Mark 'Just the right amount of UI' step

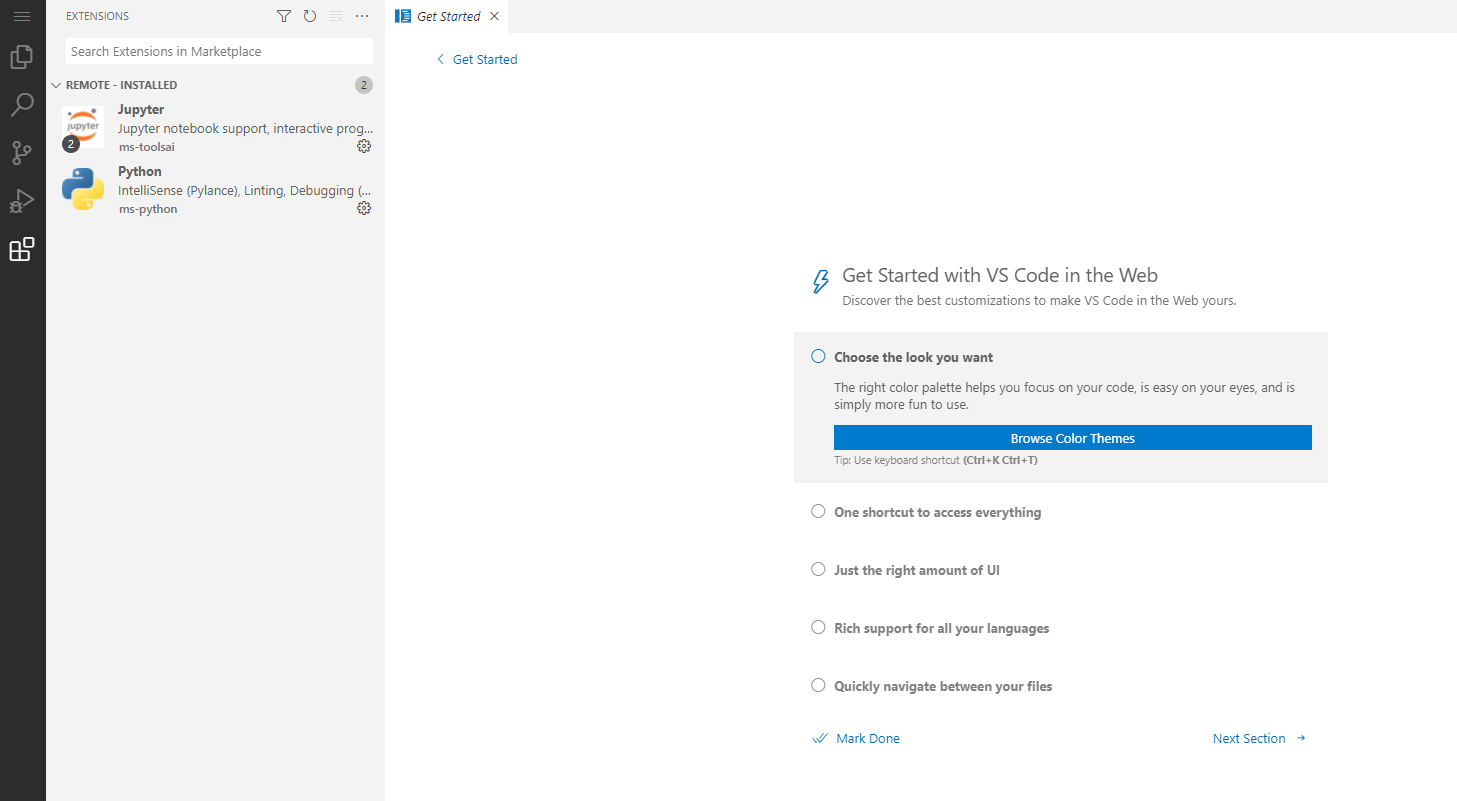pyautogui.click(x=818, y=569)
